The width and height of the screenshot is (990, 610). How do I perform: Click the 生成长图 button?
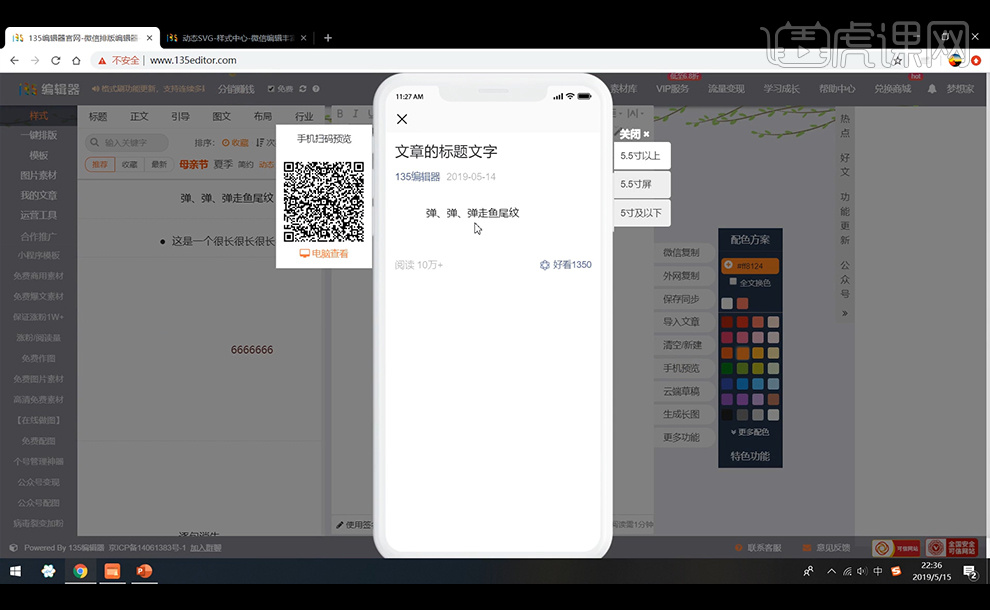click(681, 414)
